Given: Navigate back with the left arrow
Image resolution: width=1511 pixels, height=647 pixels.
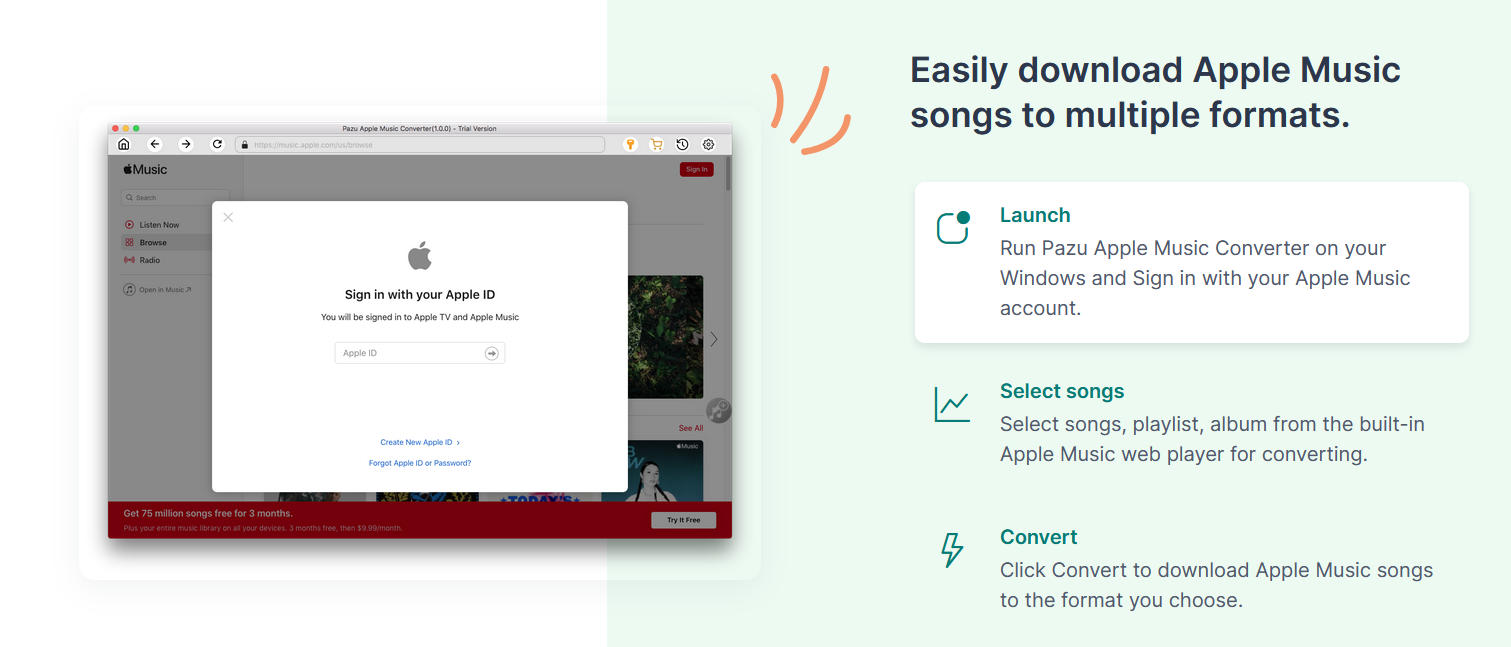Looking at the screenshot, I should click(155, 144).
